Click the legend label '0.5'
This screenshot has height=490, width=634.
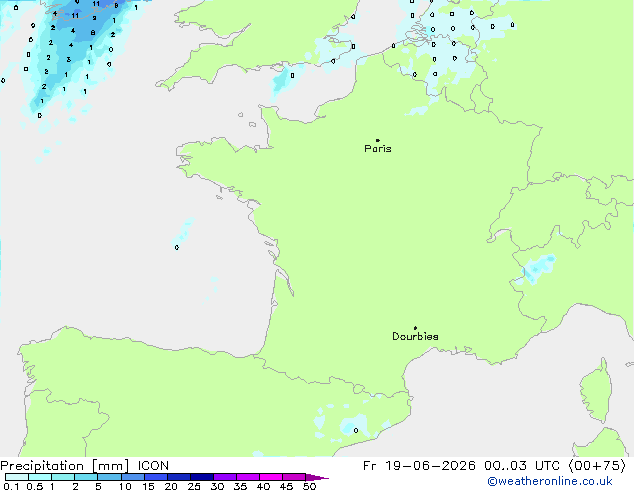[x=35, y=486]
